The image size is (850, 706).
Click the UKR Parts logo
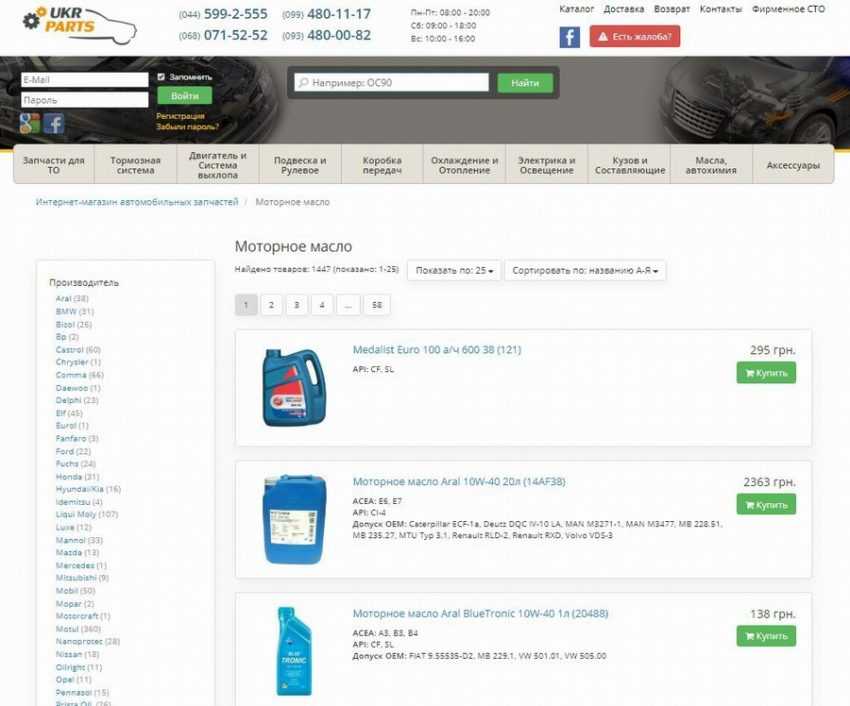pyautogui.click(x=78, y=25)
